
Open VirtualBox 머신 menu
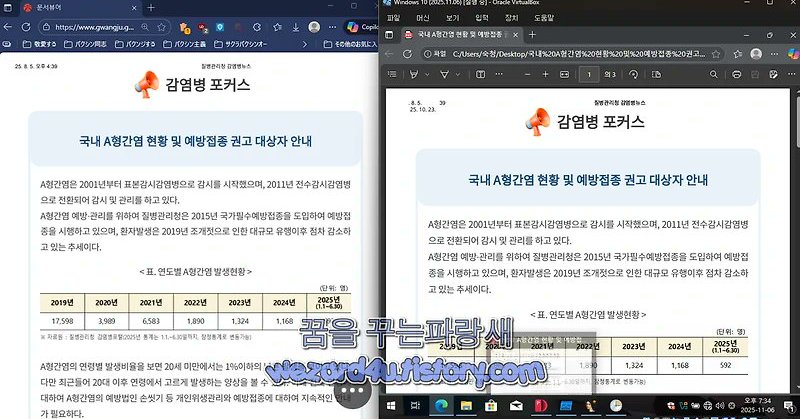tap(423, 18)
